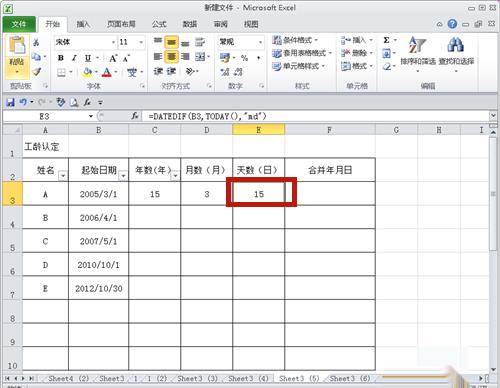Screen dimensions: 500x388
Task: Open the font size dropdown
Action: pyautogui.click(x=141, y=42)
